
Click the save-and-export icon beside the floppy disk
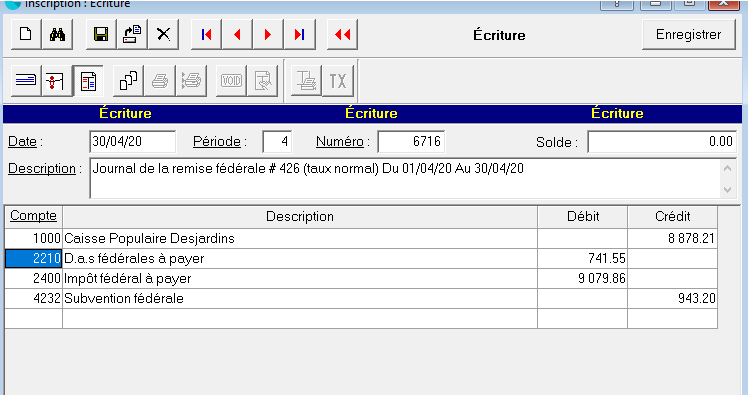click(x=132, y=34)
